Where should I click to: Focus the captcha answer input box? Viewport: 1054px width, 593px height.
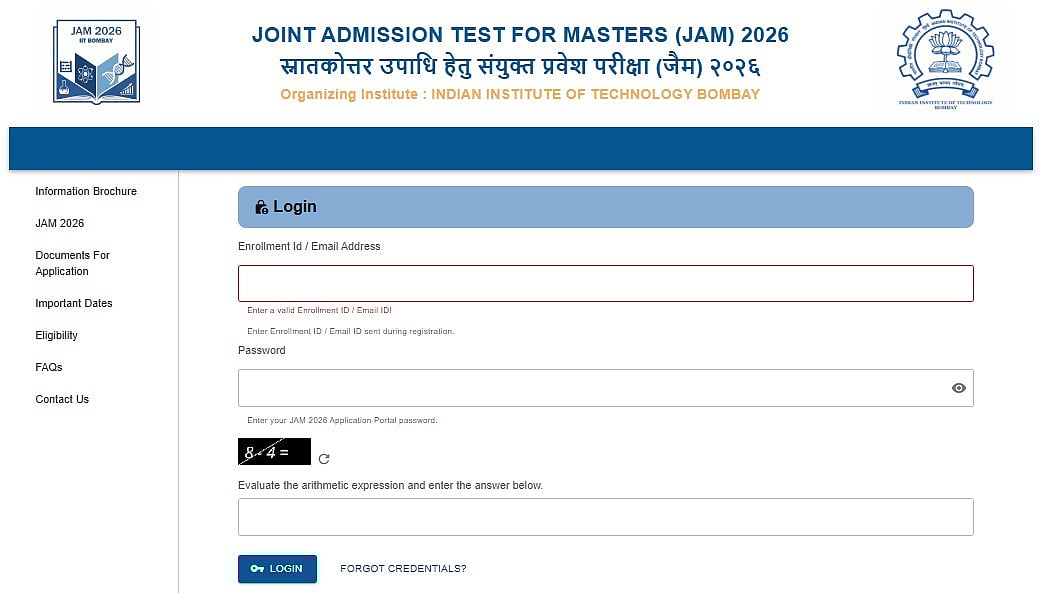[605, 517]
